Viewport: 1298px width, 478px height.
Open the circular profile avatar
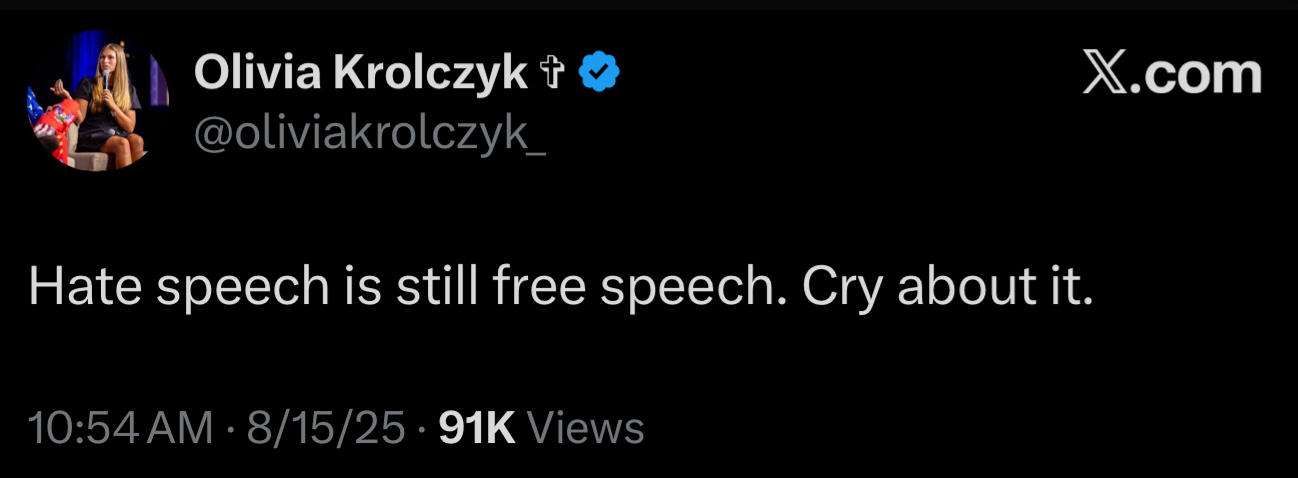point(97,101)
